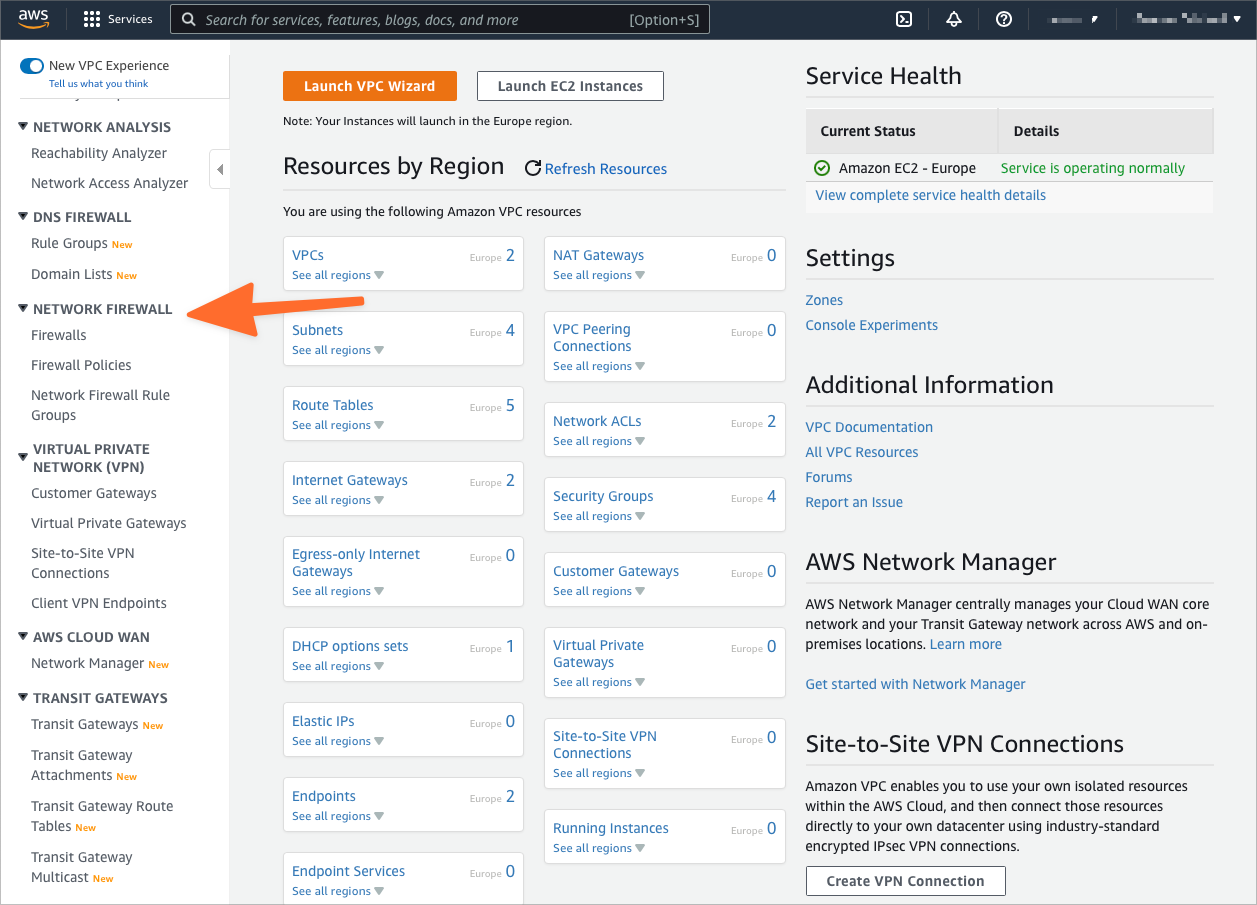Screen dimensions: 1257x905
Task: Open the Internet Gateways resource link
Action: (350, 480)
